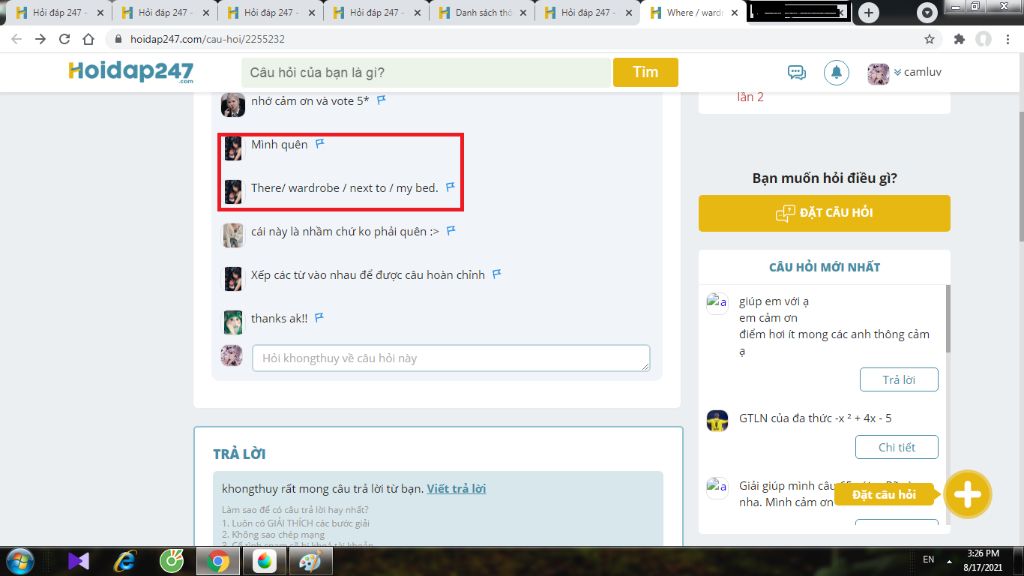
Task: Click the browser address bar URL
Action: pyautogui.click(x=207, y=39)
